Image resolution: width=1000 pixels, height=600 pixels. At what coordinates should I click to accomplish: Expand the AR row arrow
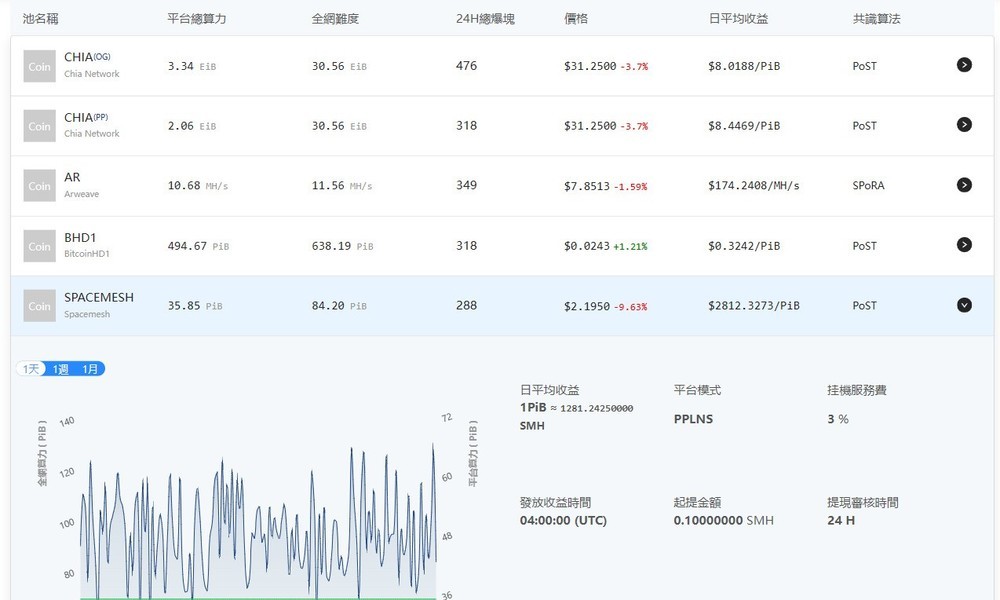pyautogui.click(x=964, y=185)
